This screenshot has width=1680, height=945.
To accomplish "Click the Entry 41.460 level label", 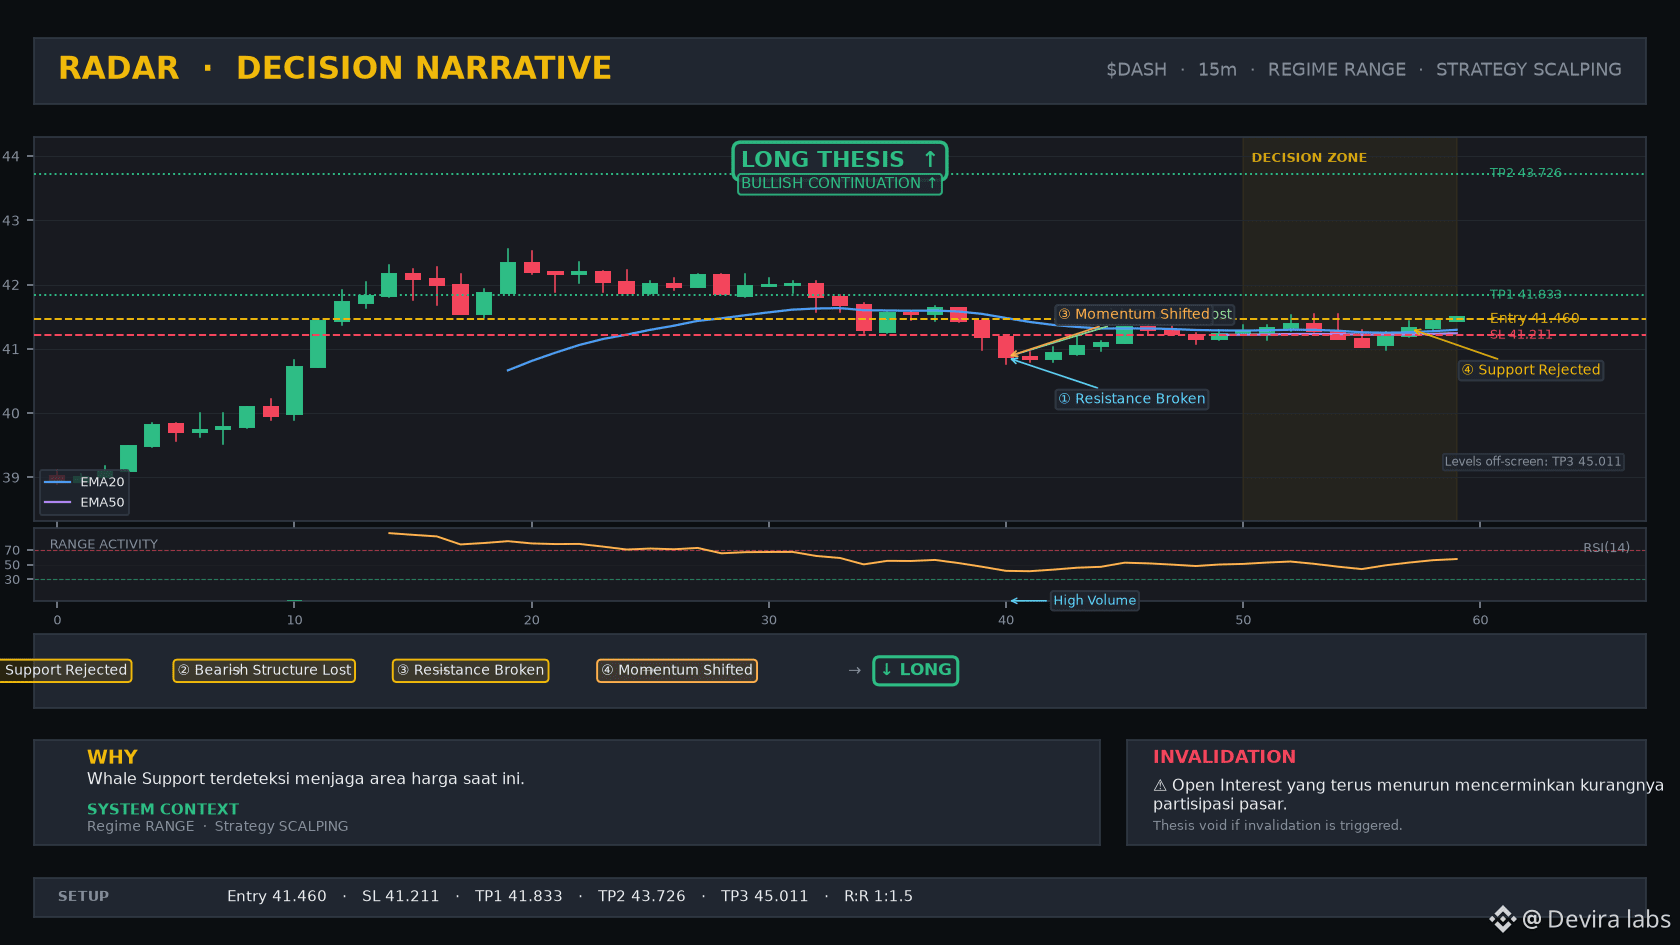I will coord(1534,318).
